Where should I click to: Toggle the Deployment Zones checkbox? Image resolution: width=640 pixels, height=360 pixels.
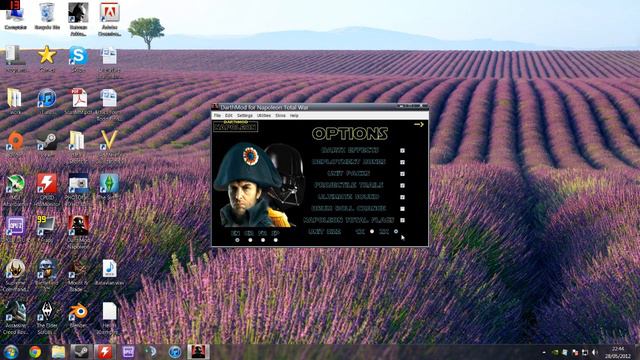point(402,162)
